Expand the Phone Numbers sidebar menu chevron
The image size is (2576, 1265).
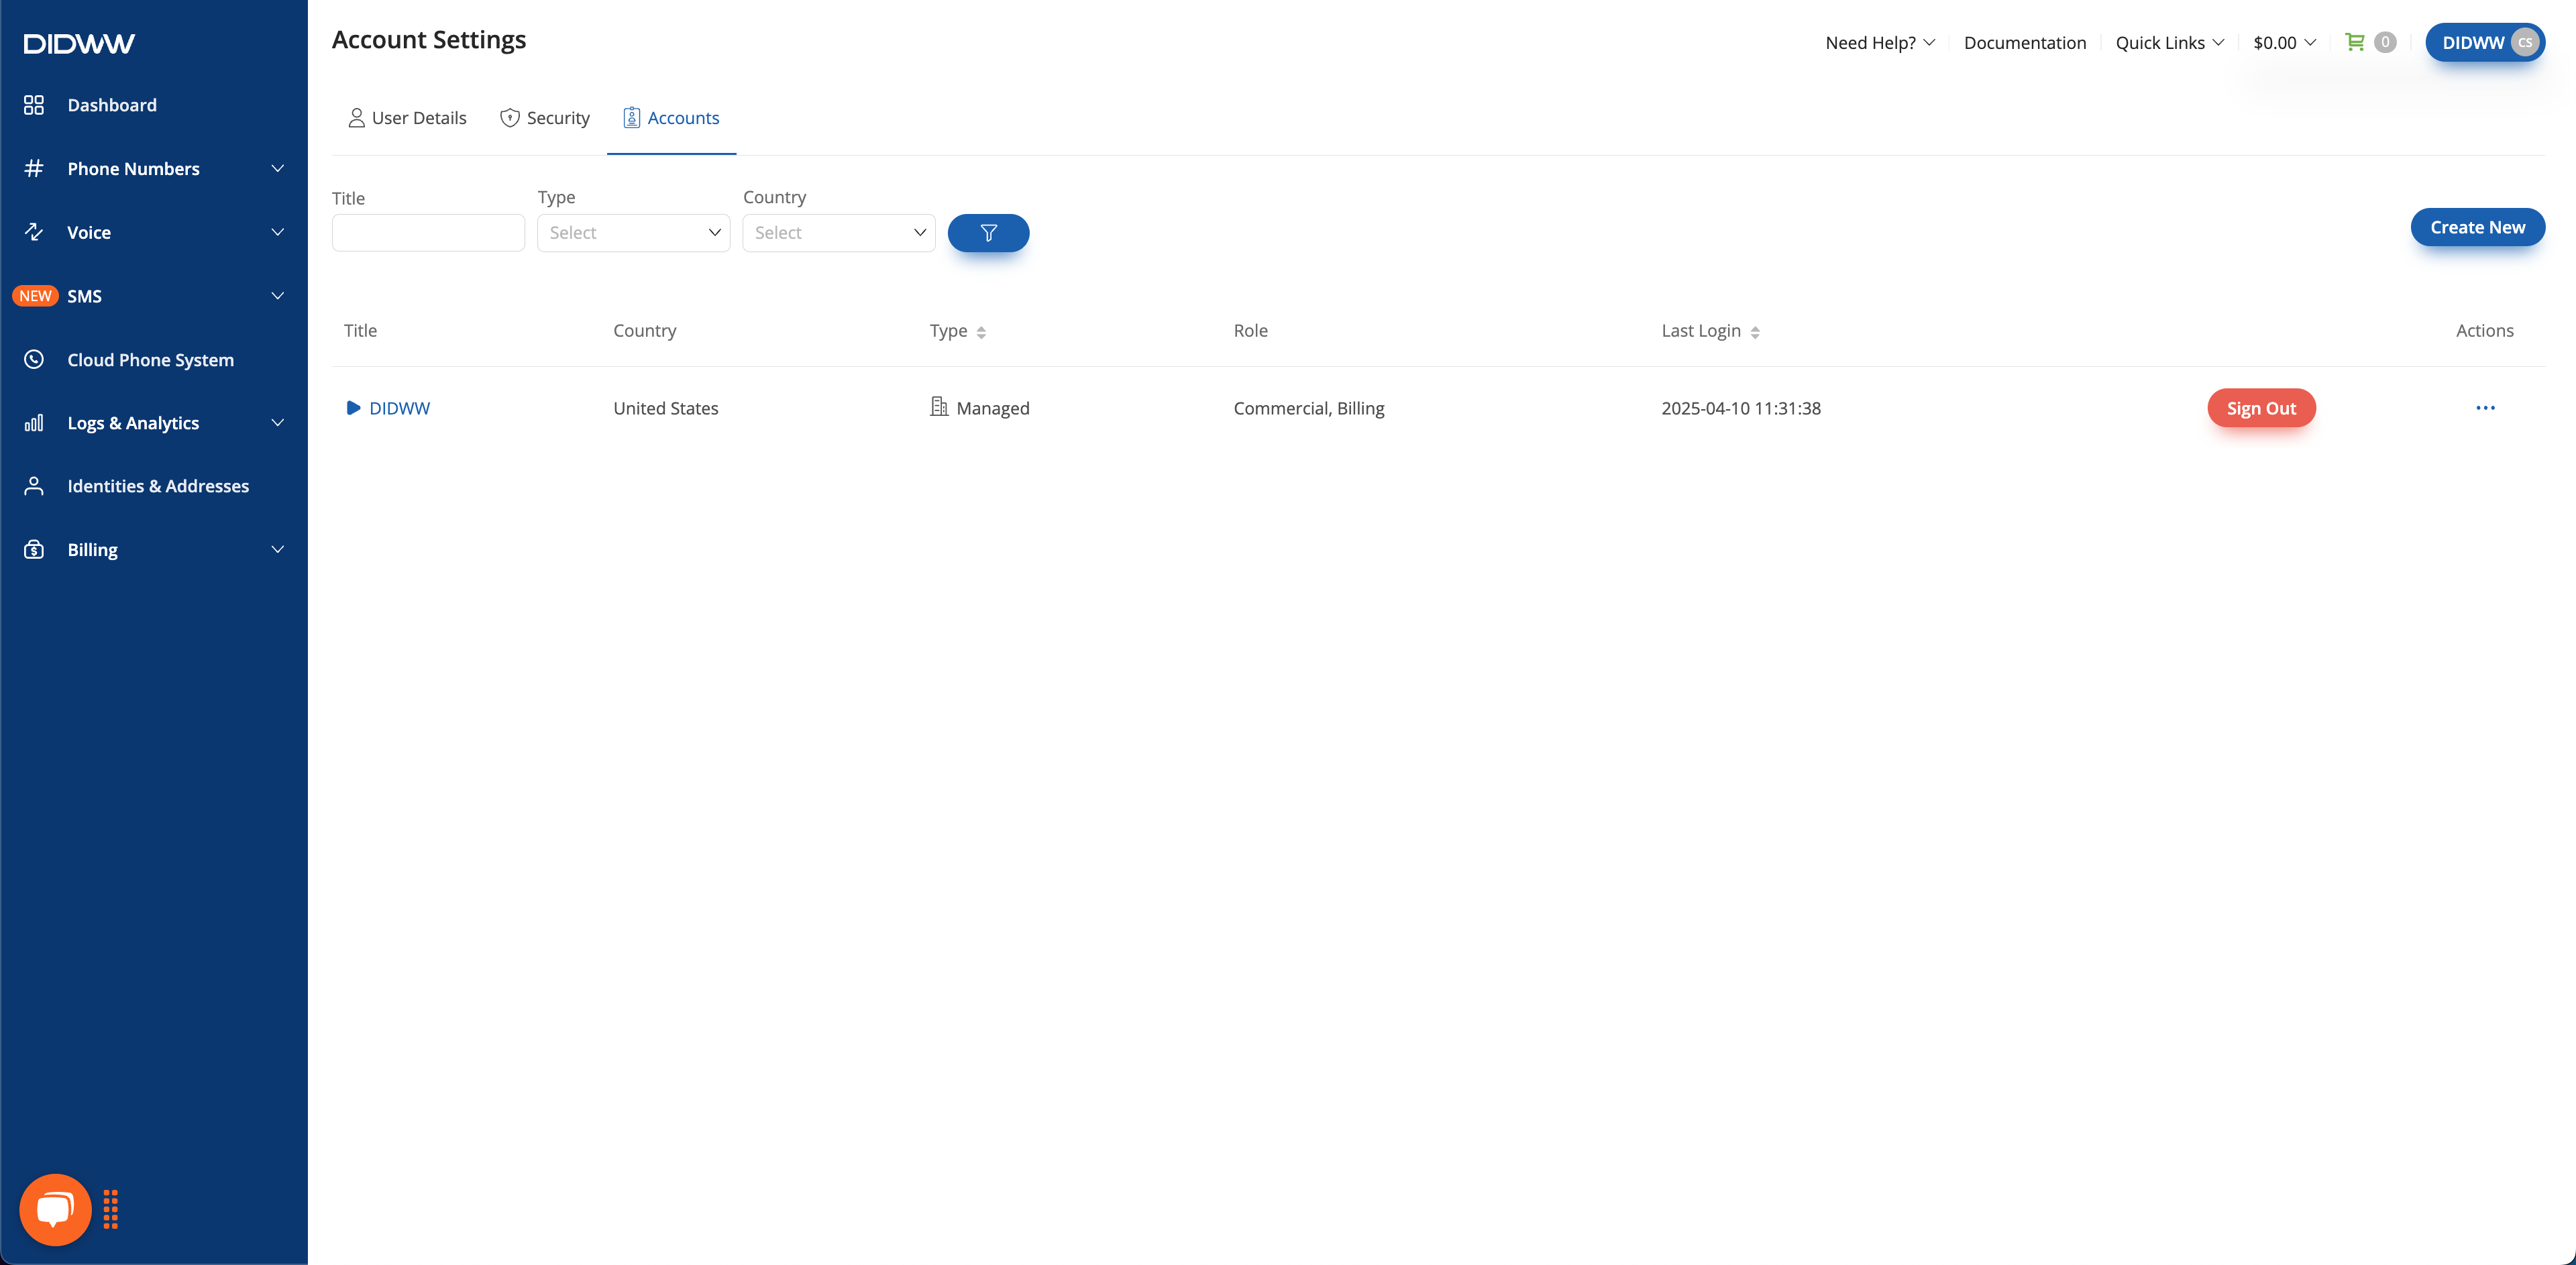[278, 168]
